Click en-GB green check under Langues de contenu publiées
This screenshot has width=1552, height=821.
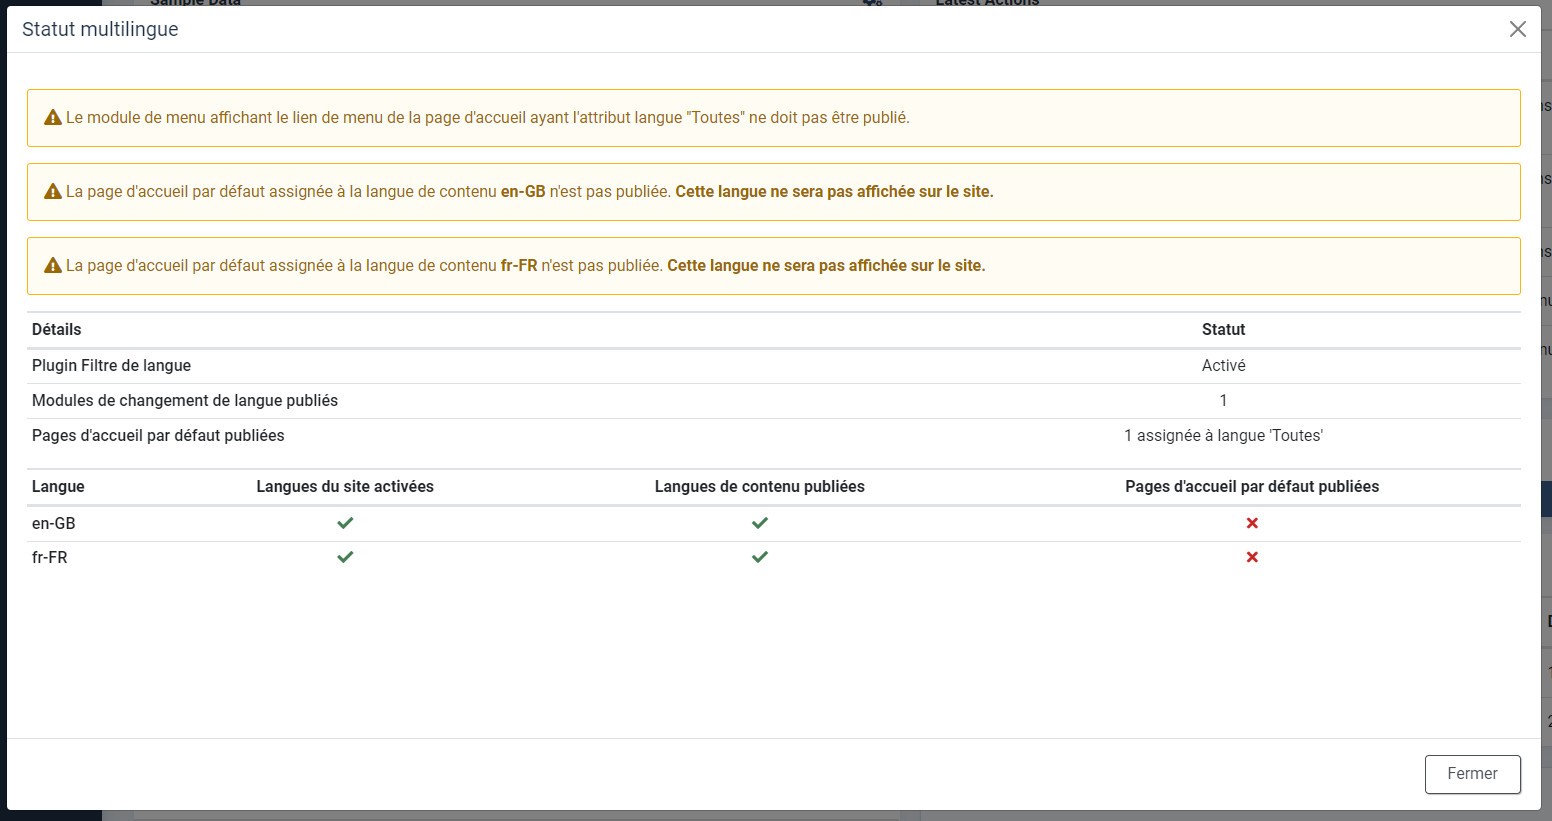(760, 523)
